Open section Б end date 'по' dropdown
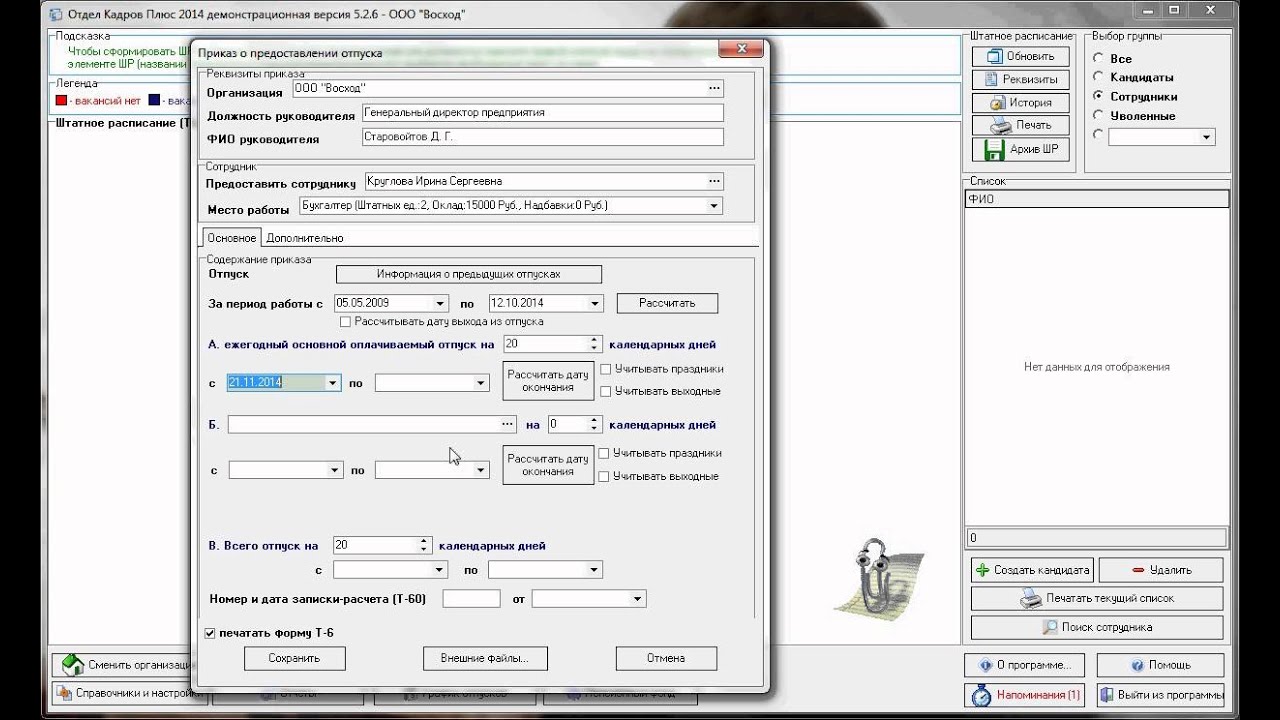The width and height of the screenshot is (1280, 720). coord(480,470)
